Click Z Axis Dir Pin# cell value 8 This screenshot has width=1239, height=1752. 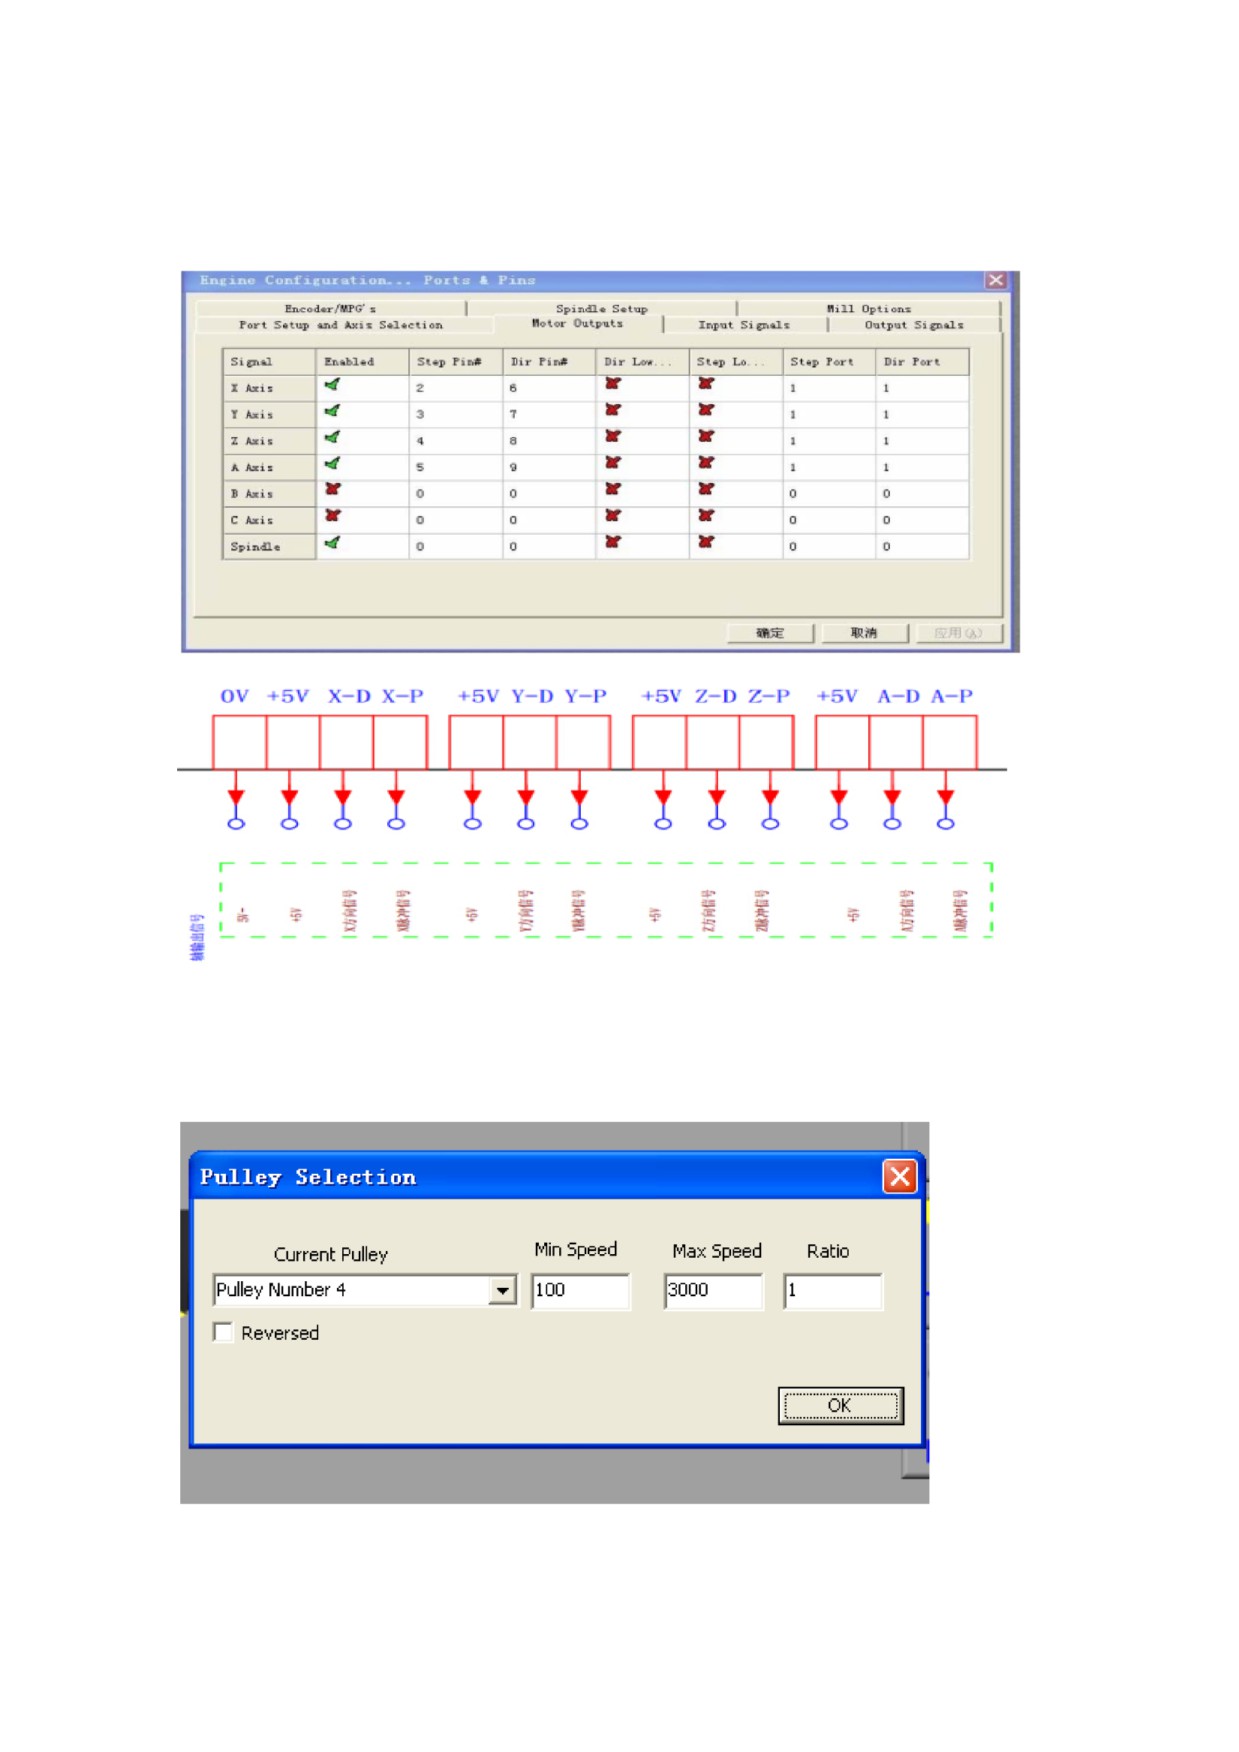(x=549, y=441)
